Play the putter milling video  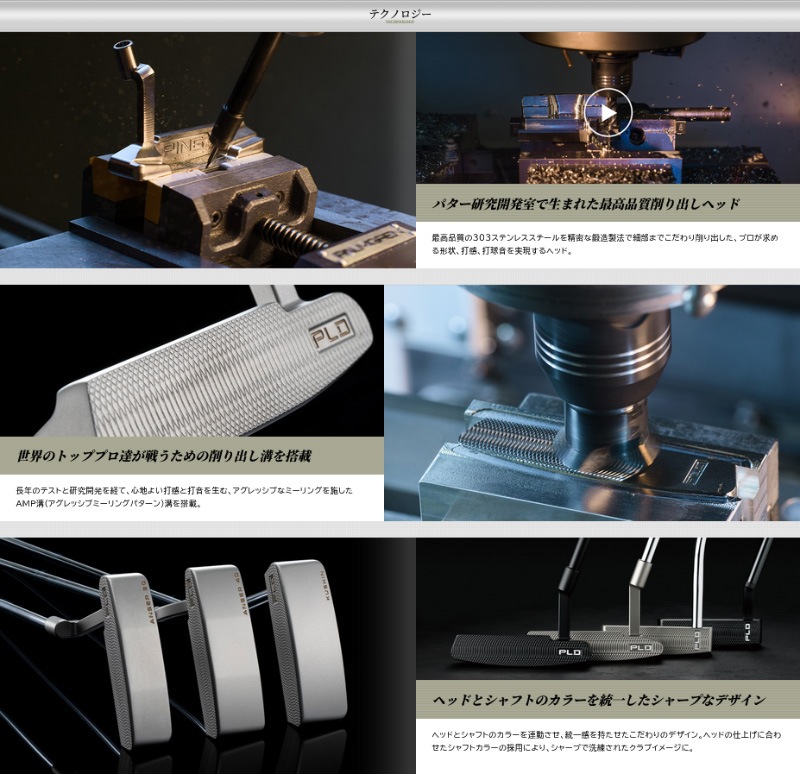point(608,111)
